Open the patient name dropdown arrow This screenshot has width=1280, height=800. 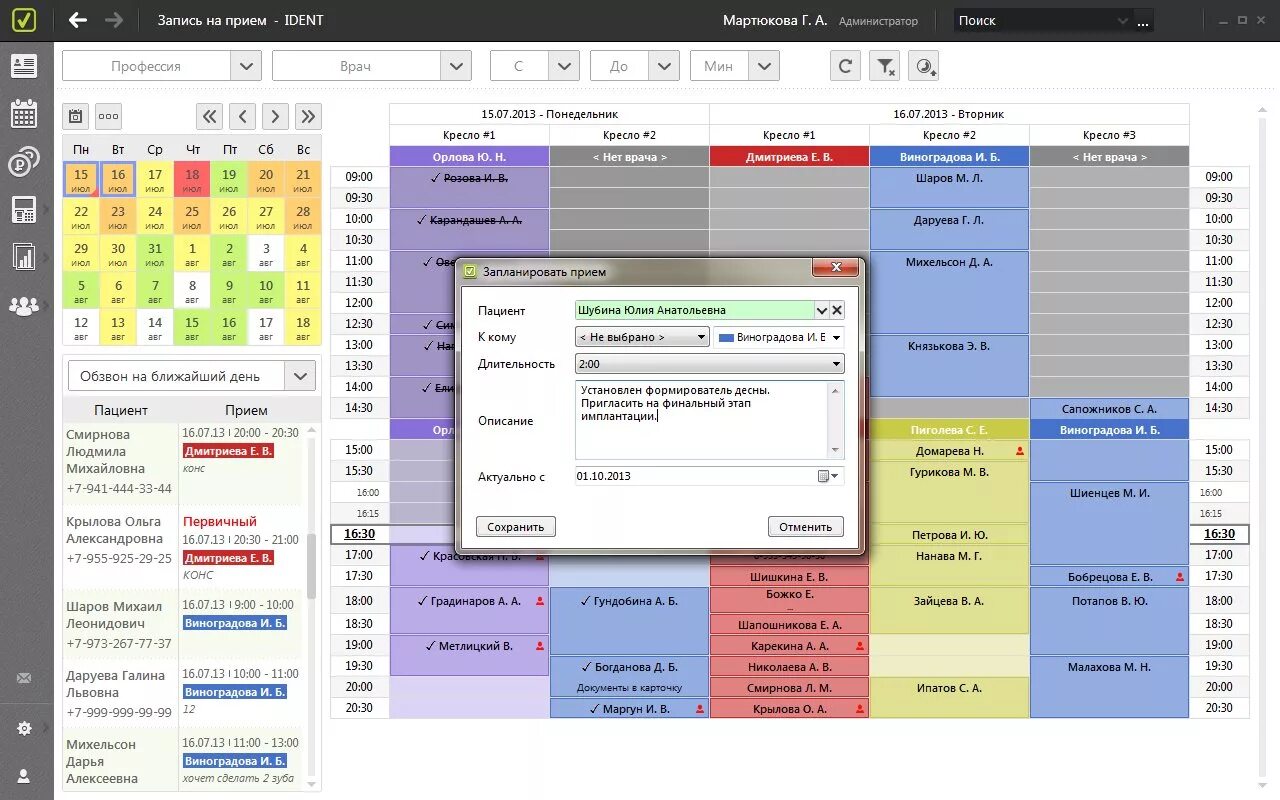822,310
